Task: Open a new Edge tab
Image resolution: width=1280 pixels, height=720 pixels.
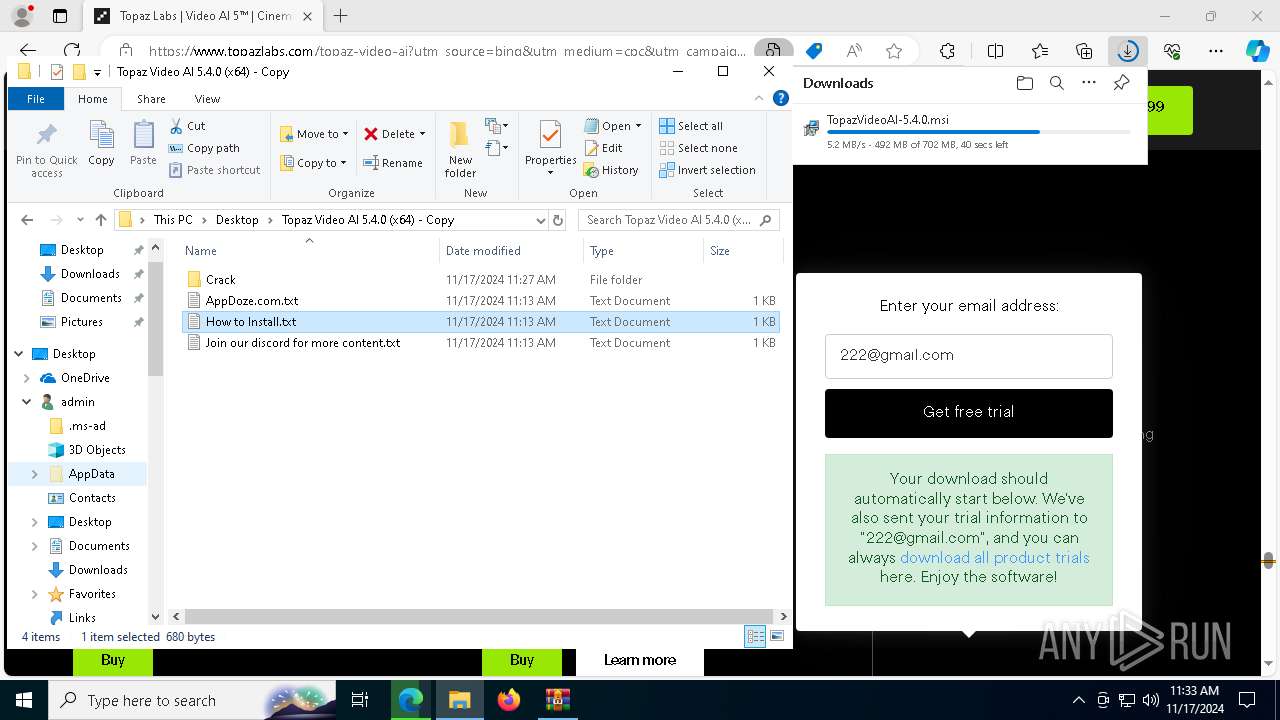Action: (x=341, y=16)
